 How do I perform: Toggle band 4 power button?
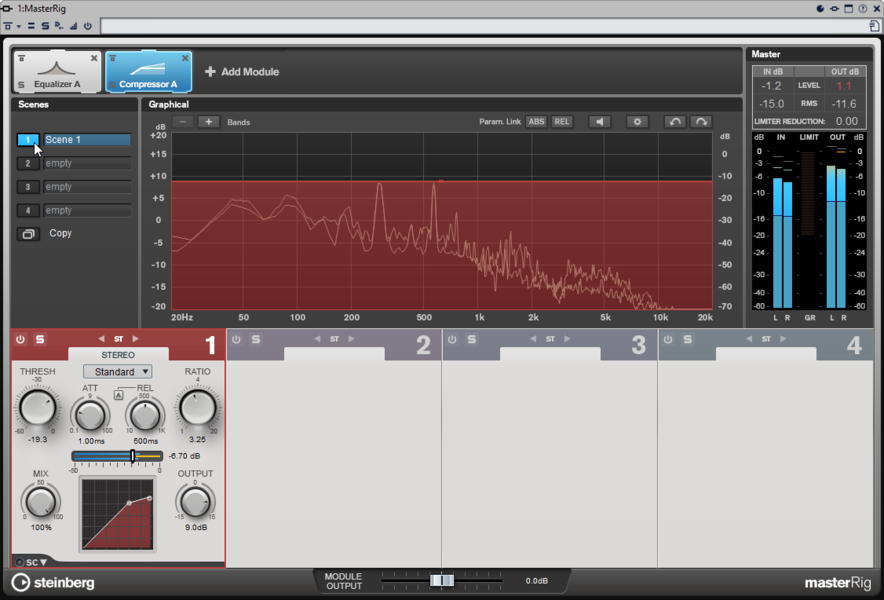click(x=668, y=339)
